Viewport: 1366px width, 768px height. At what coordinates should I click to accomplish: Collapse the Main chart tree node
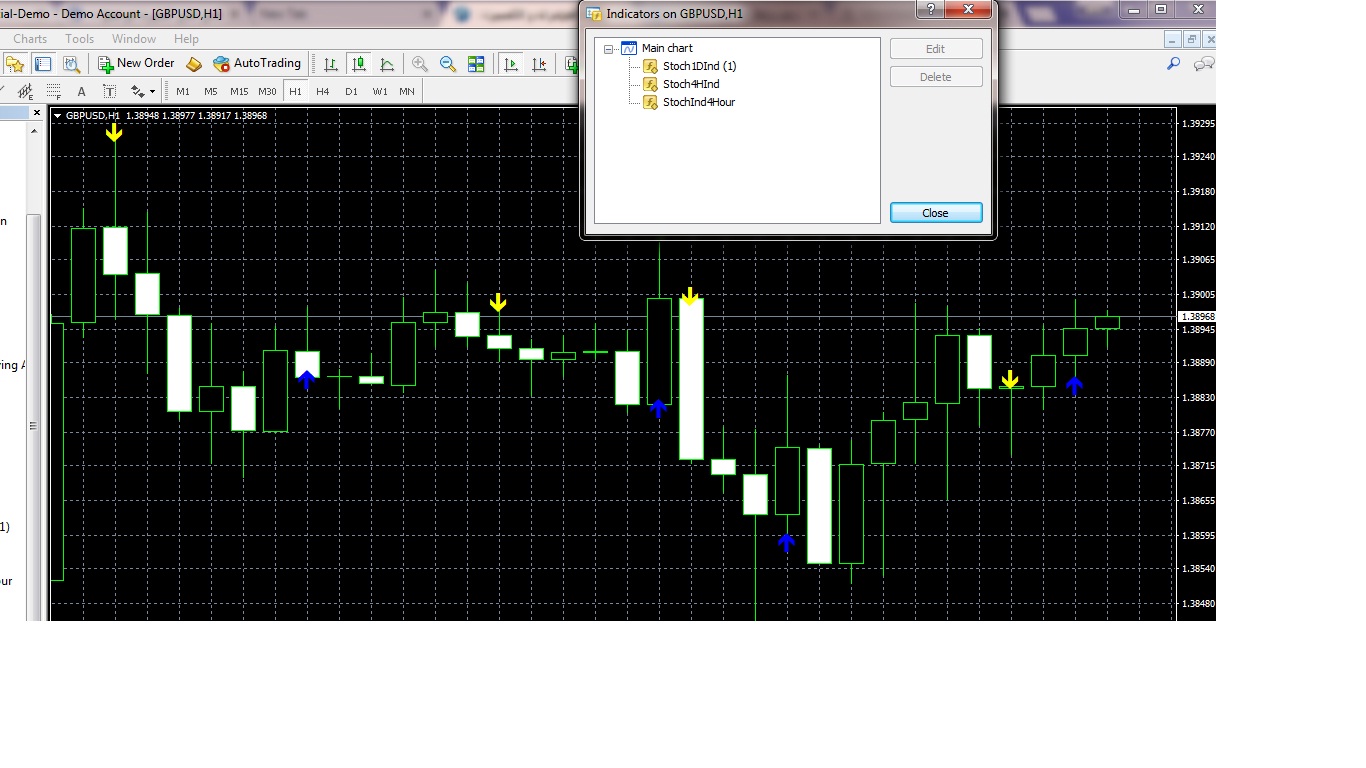pyautogui.click(x=608, y=49)
